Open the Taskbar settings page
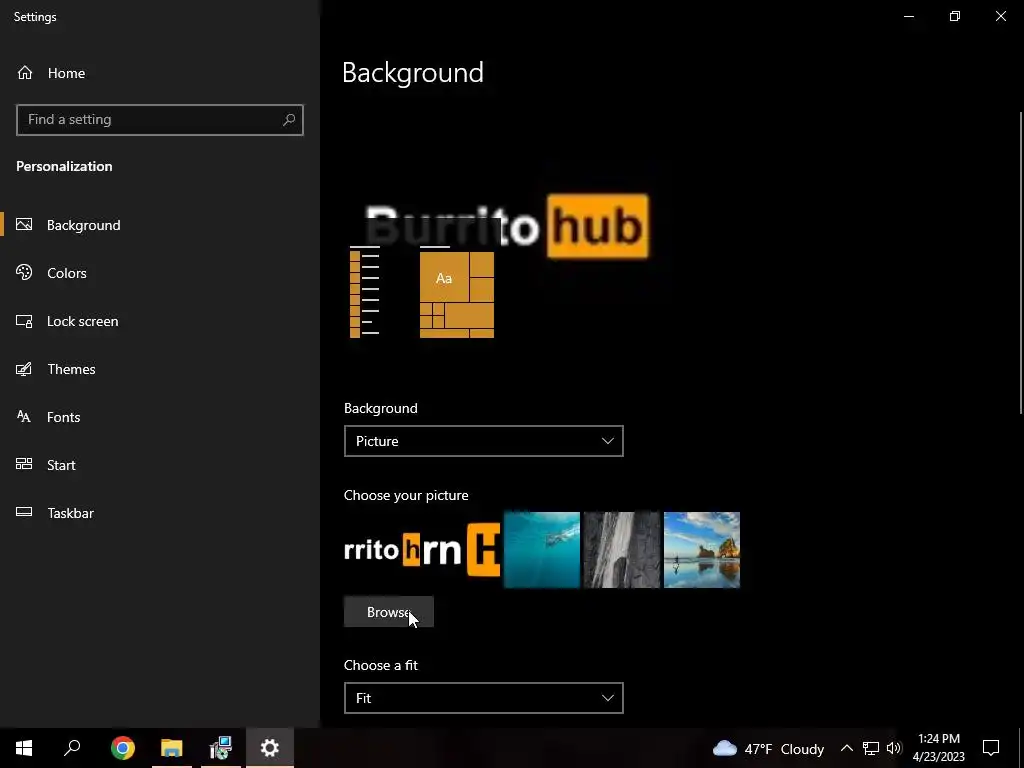Screen dimensions: 1024x768 (160, 513)
